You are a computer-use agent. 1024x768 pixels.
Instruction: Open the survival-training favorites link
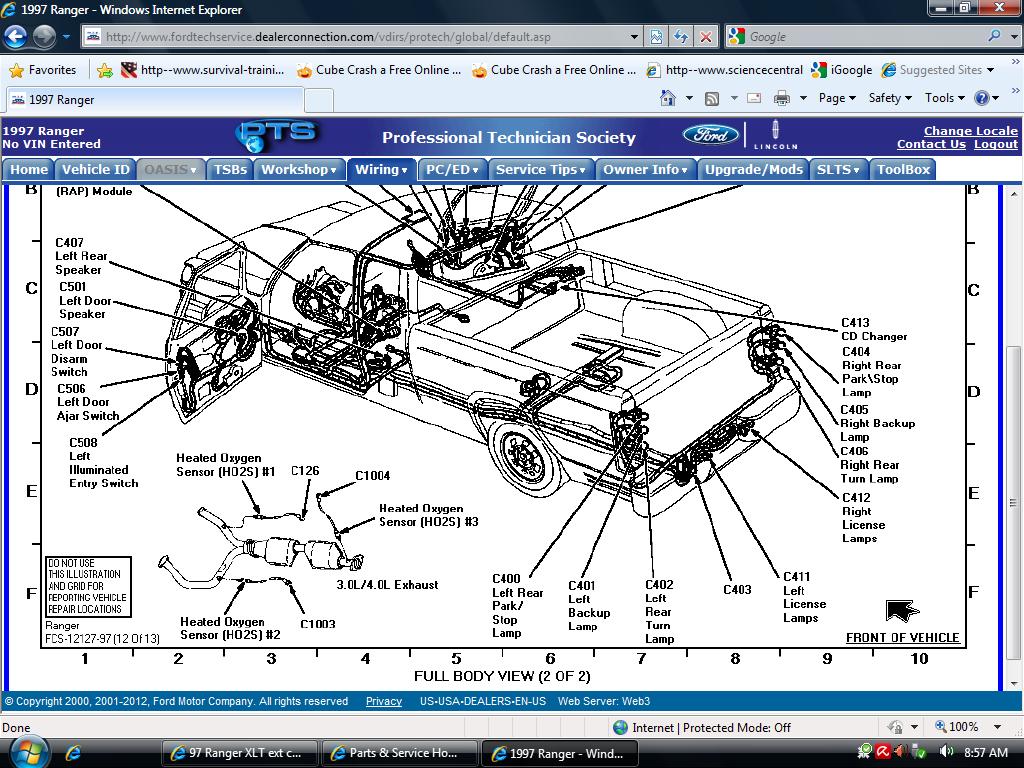[203, 70]
